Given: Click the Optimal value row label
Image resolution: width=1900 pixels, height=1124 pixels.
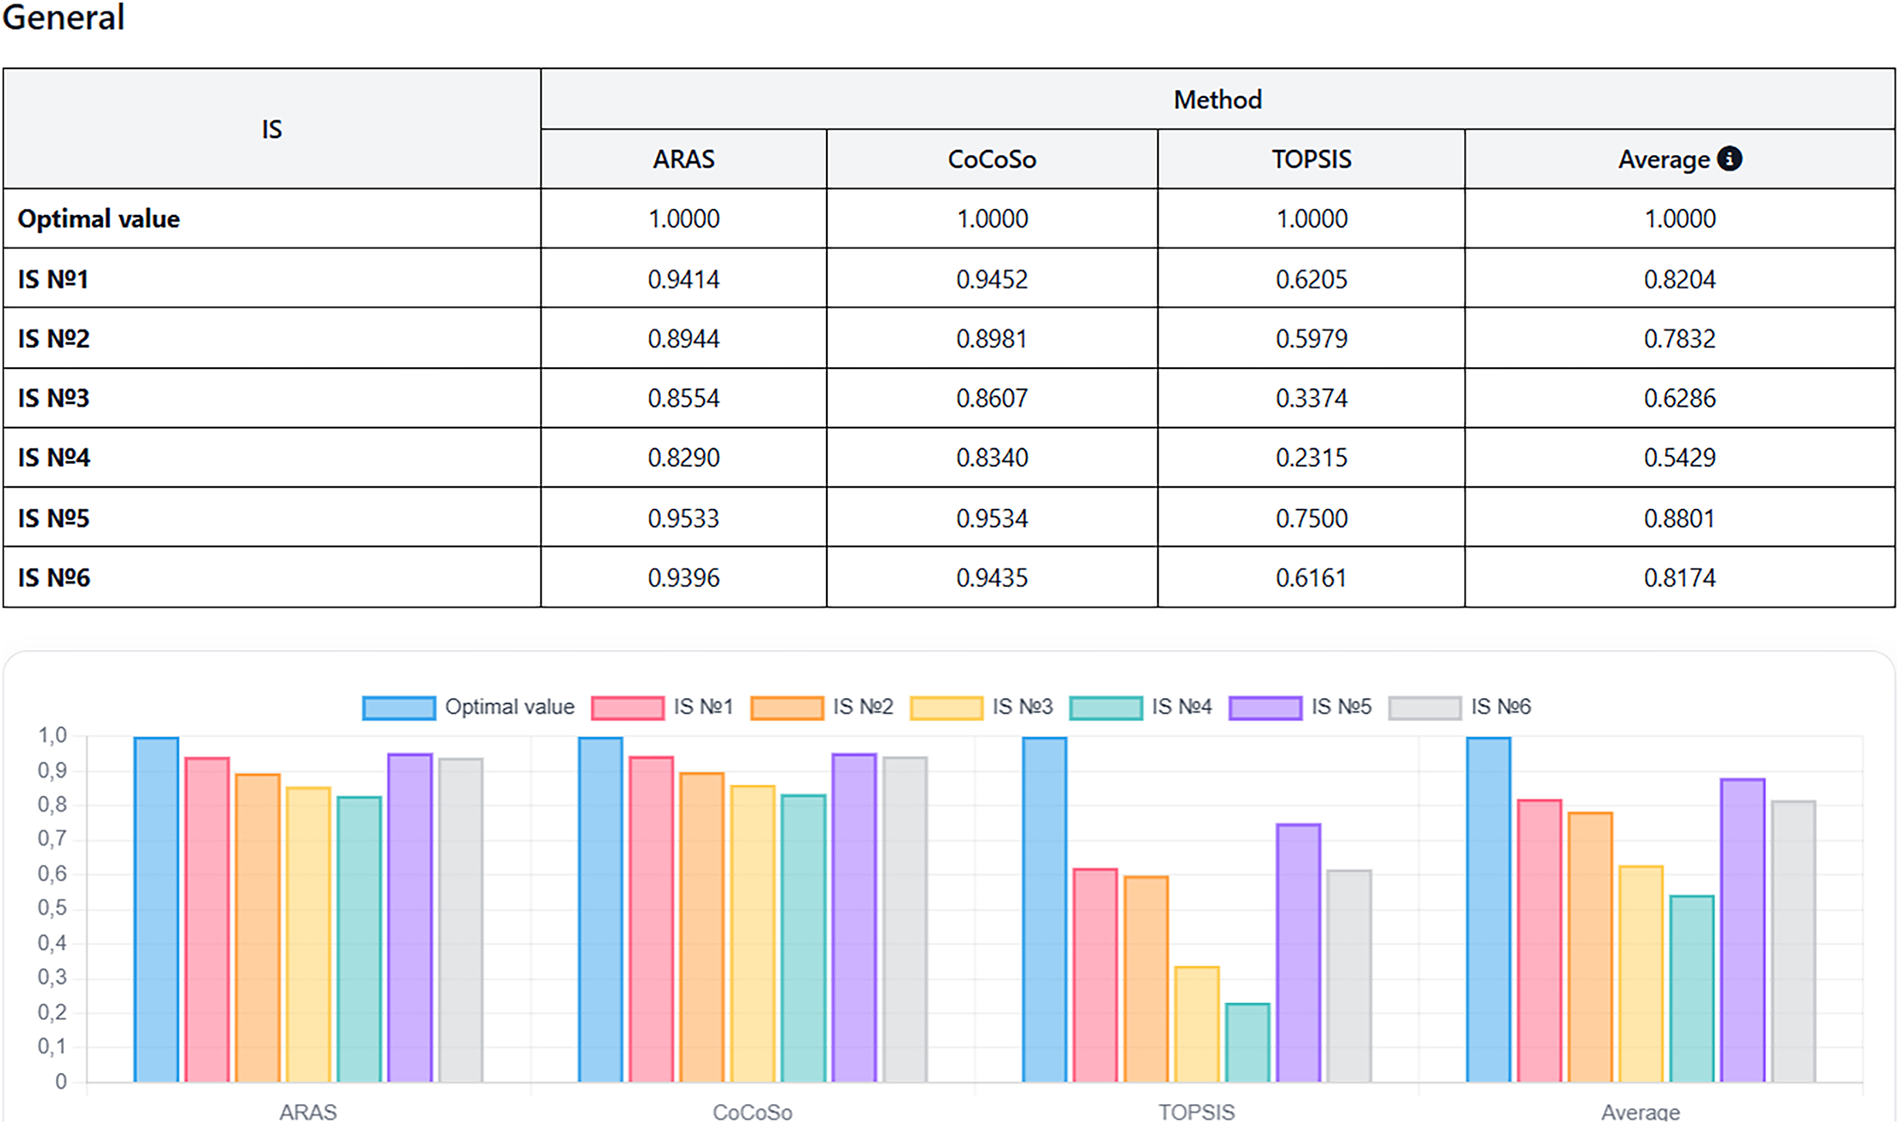Looking at the screenshot, I should (x=99, y=219).
